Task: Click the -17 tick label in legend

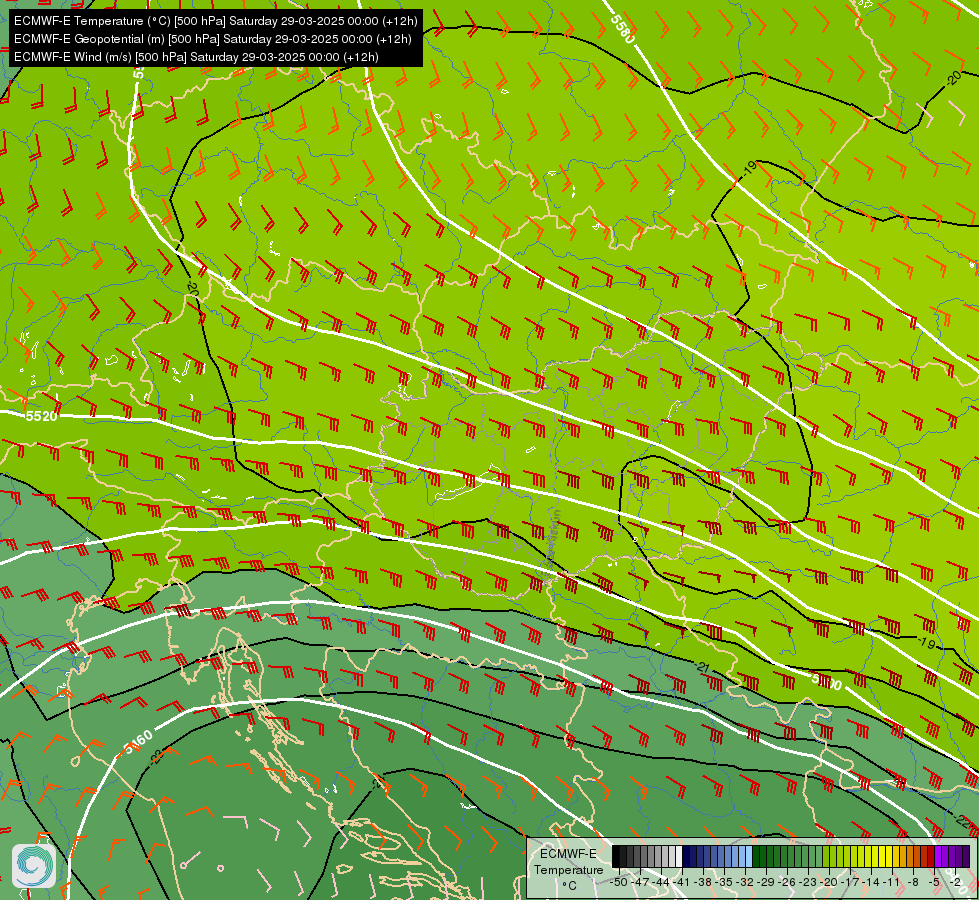Action: [x=850, y=882]
